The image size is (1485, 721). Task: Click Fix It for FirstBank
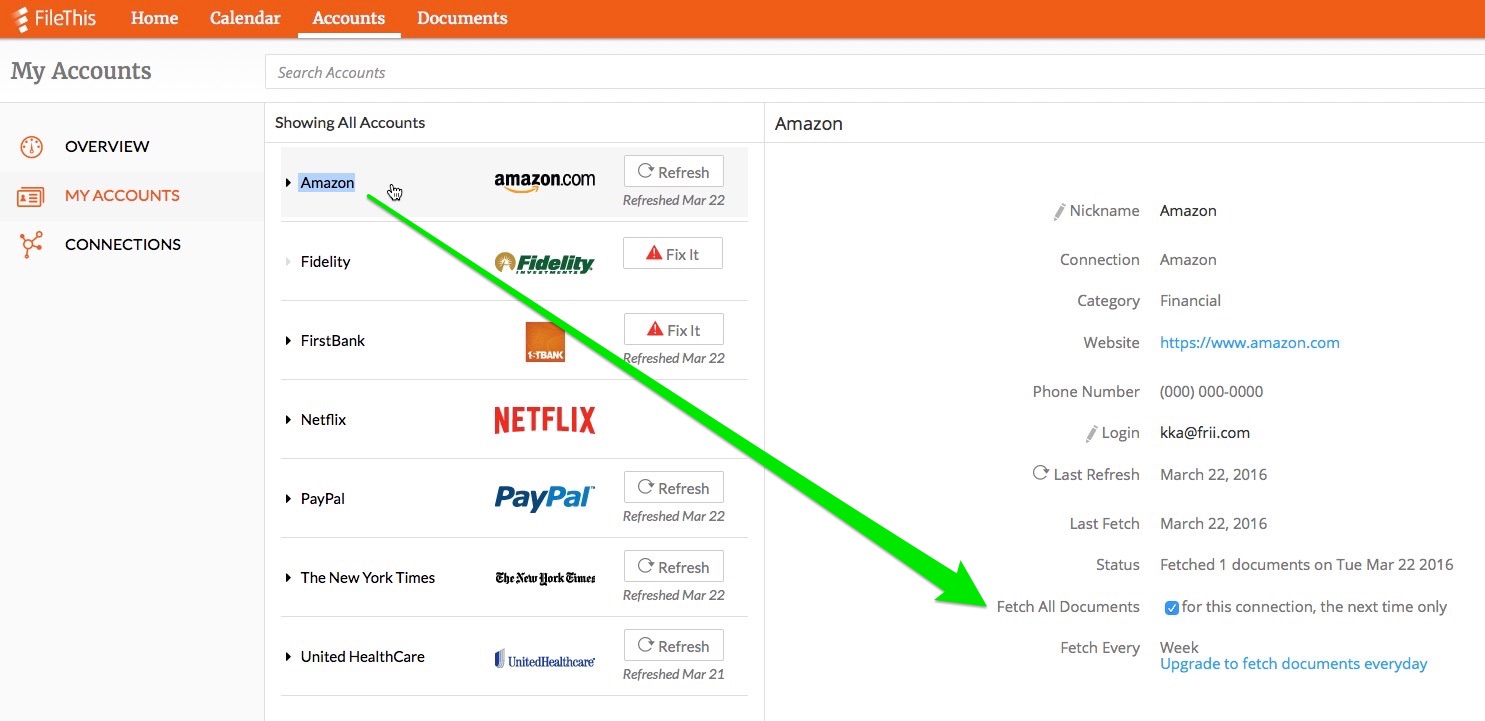(x=673, y=330)
